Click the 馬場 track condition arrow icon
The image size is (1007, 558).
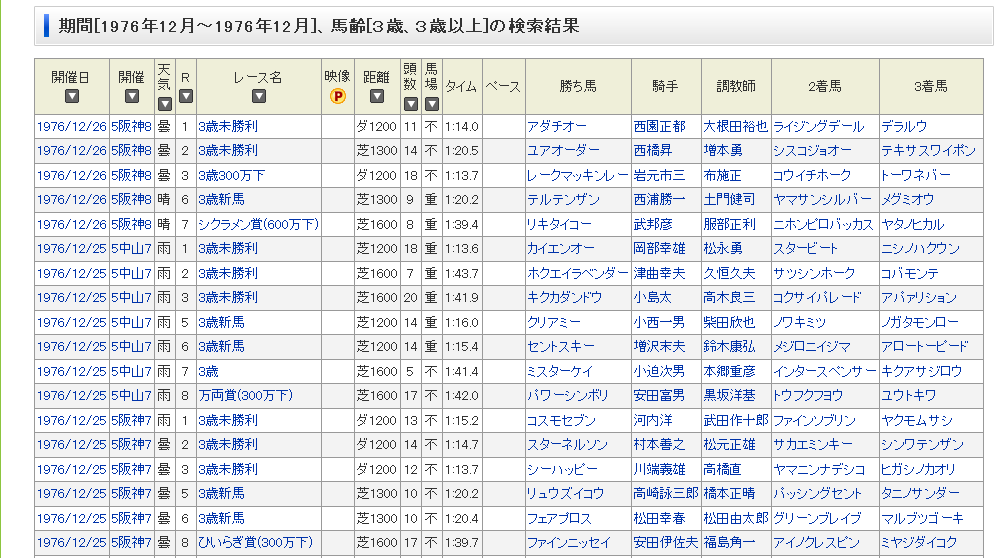point(431,103)
